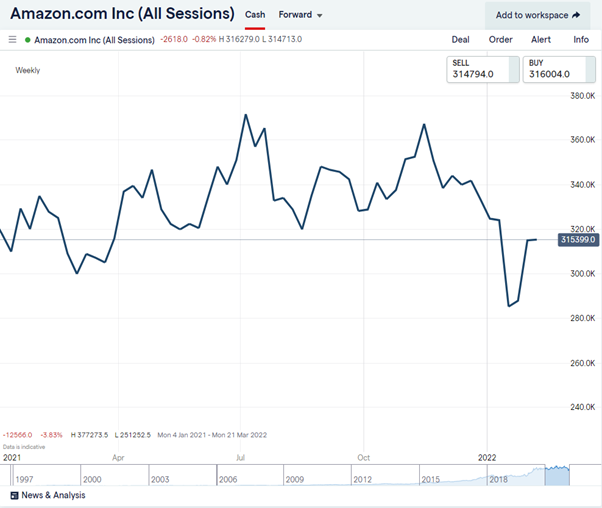The width and height of the screenshot is (602, 508).
Task: Click the 260.0K price axis label
Action: 582,363
